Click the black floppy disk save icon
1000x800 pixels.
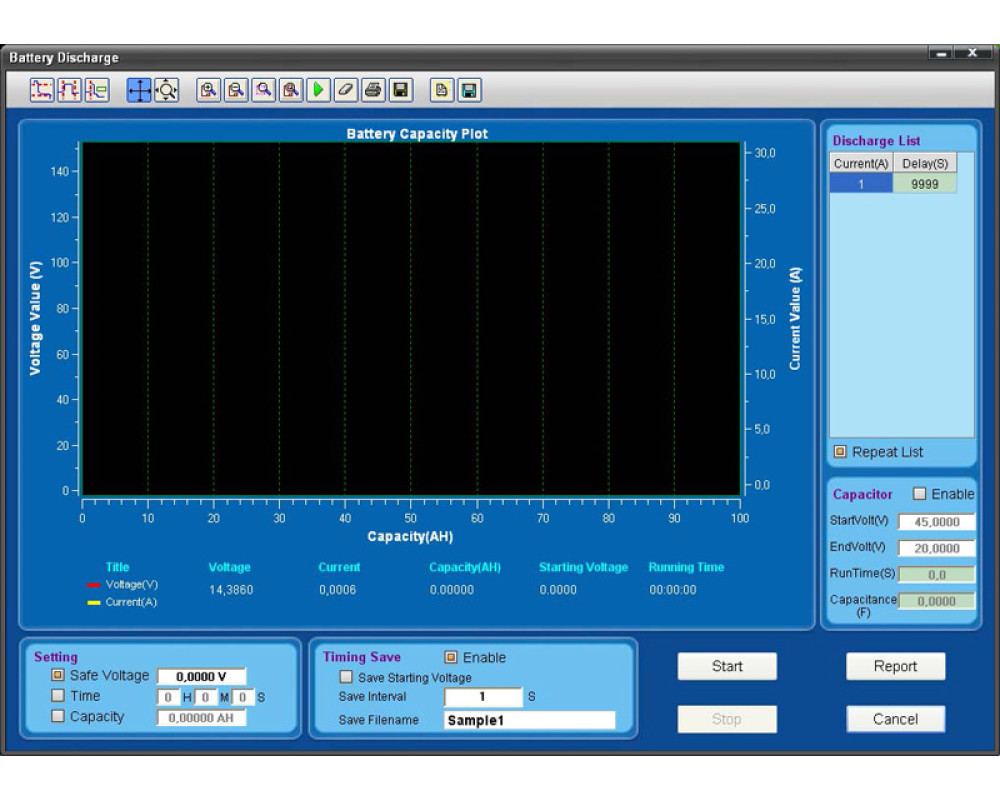tap(400, 90)
